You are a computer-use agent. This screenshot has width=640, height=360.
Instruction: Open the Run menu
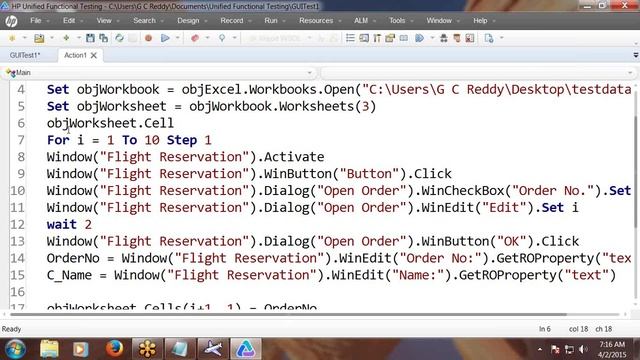pos(271,20)
